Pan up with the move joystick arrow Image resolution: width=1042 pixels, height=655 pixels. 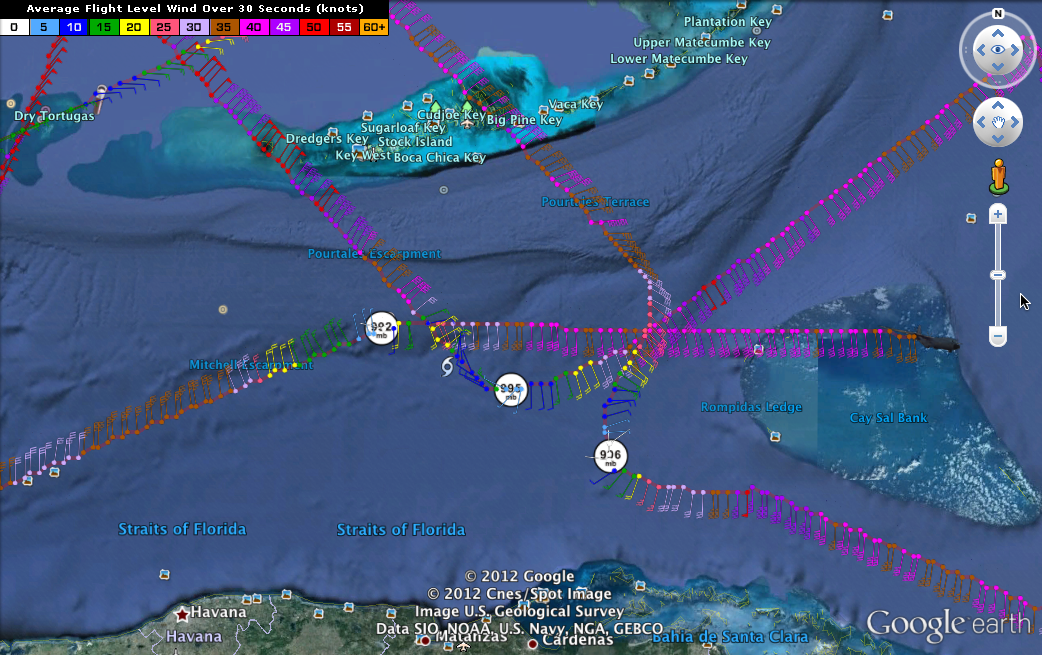coord(997,107)
